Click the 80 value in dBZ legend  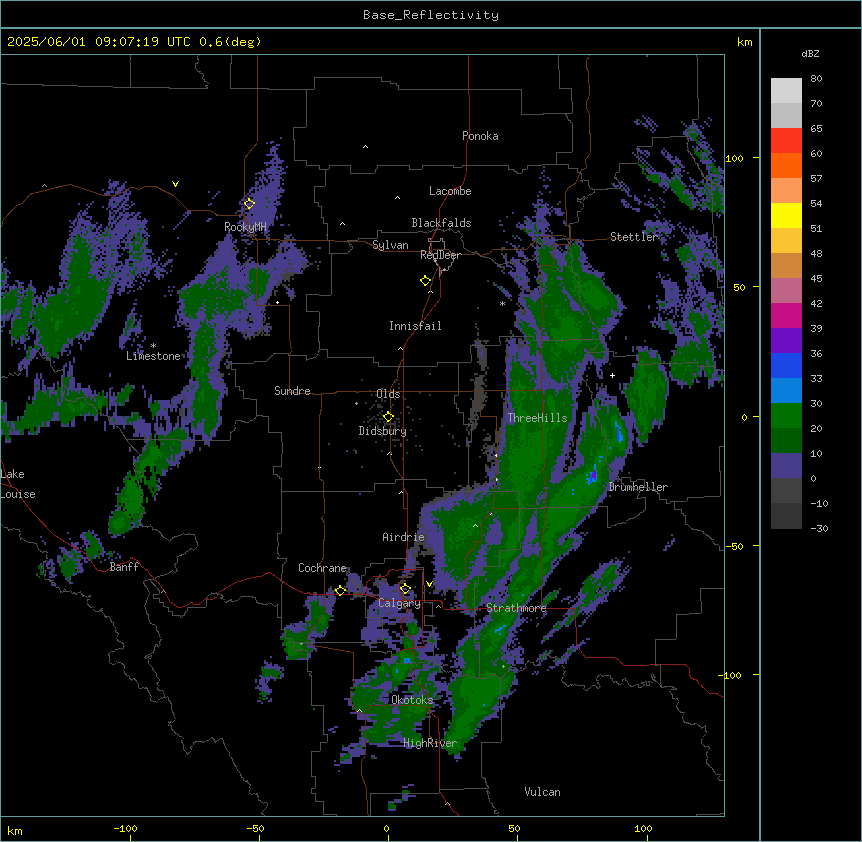point(816,79)
